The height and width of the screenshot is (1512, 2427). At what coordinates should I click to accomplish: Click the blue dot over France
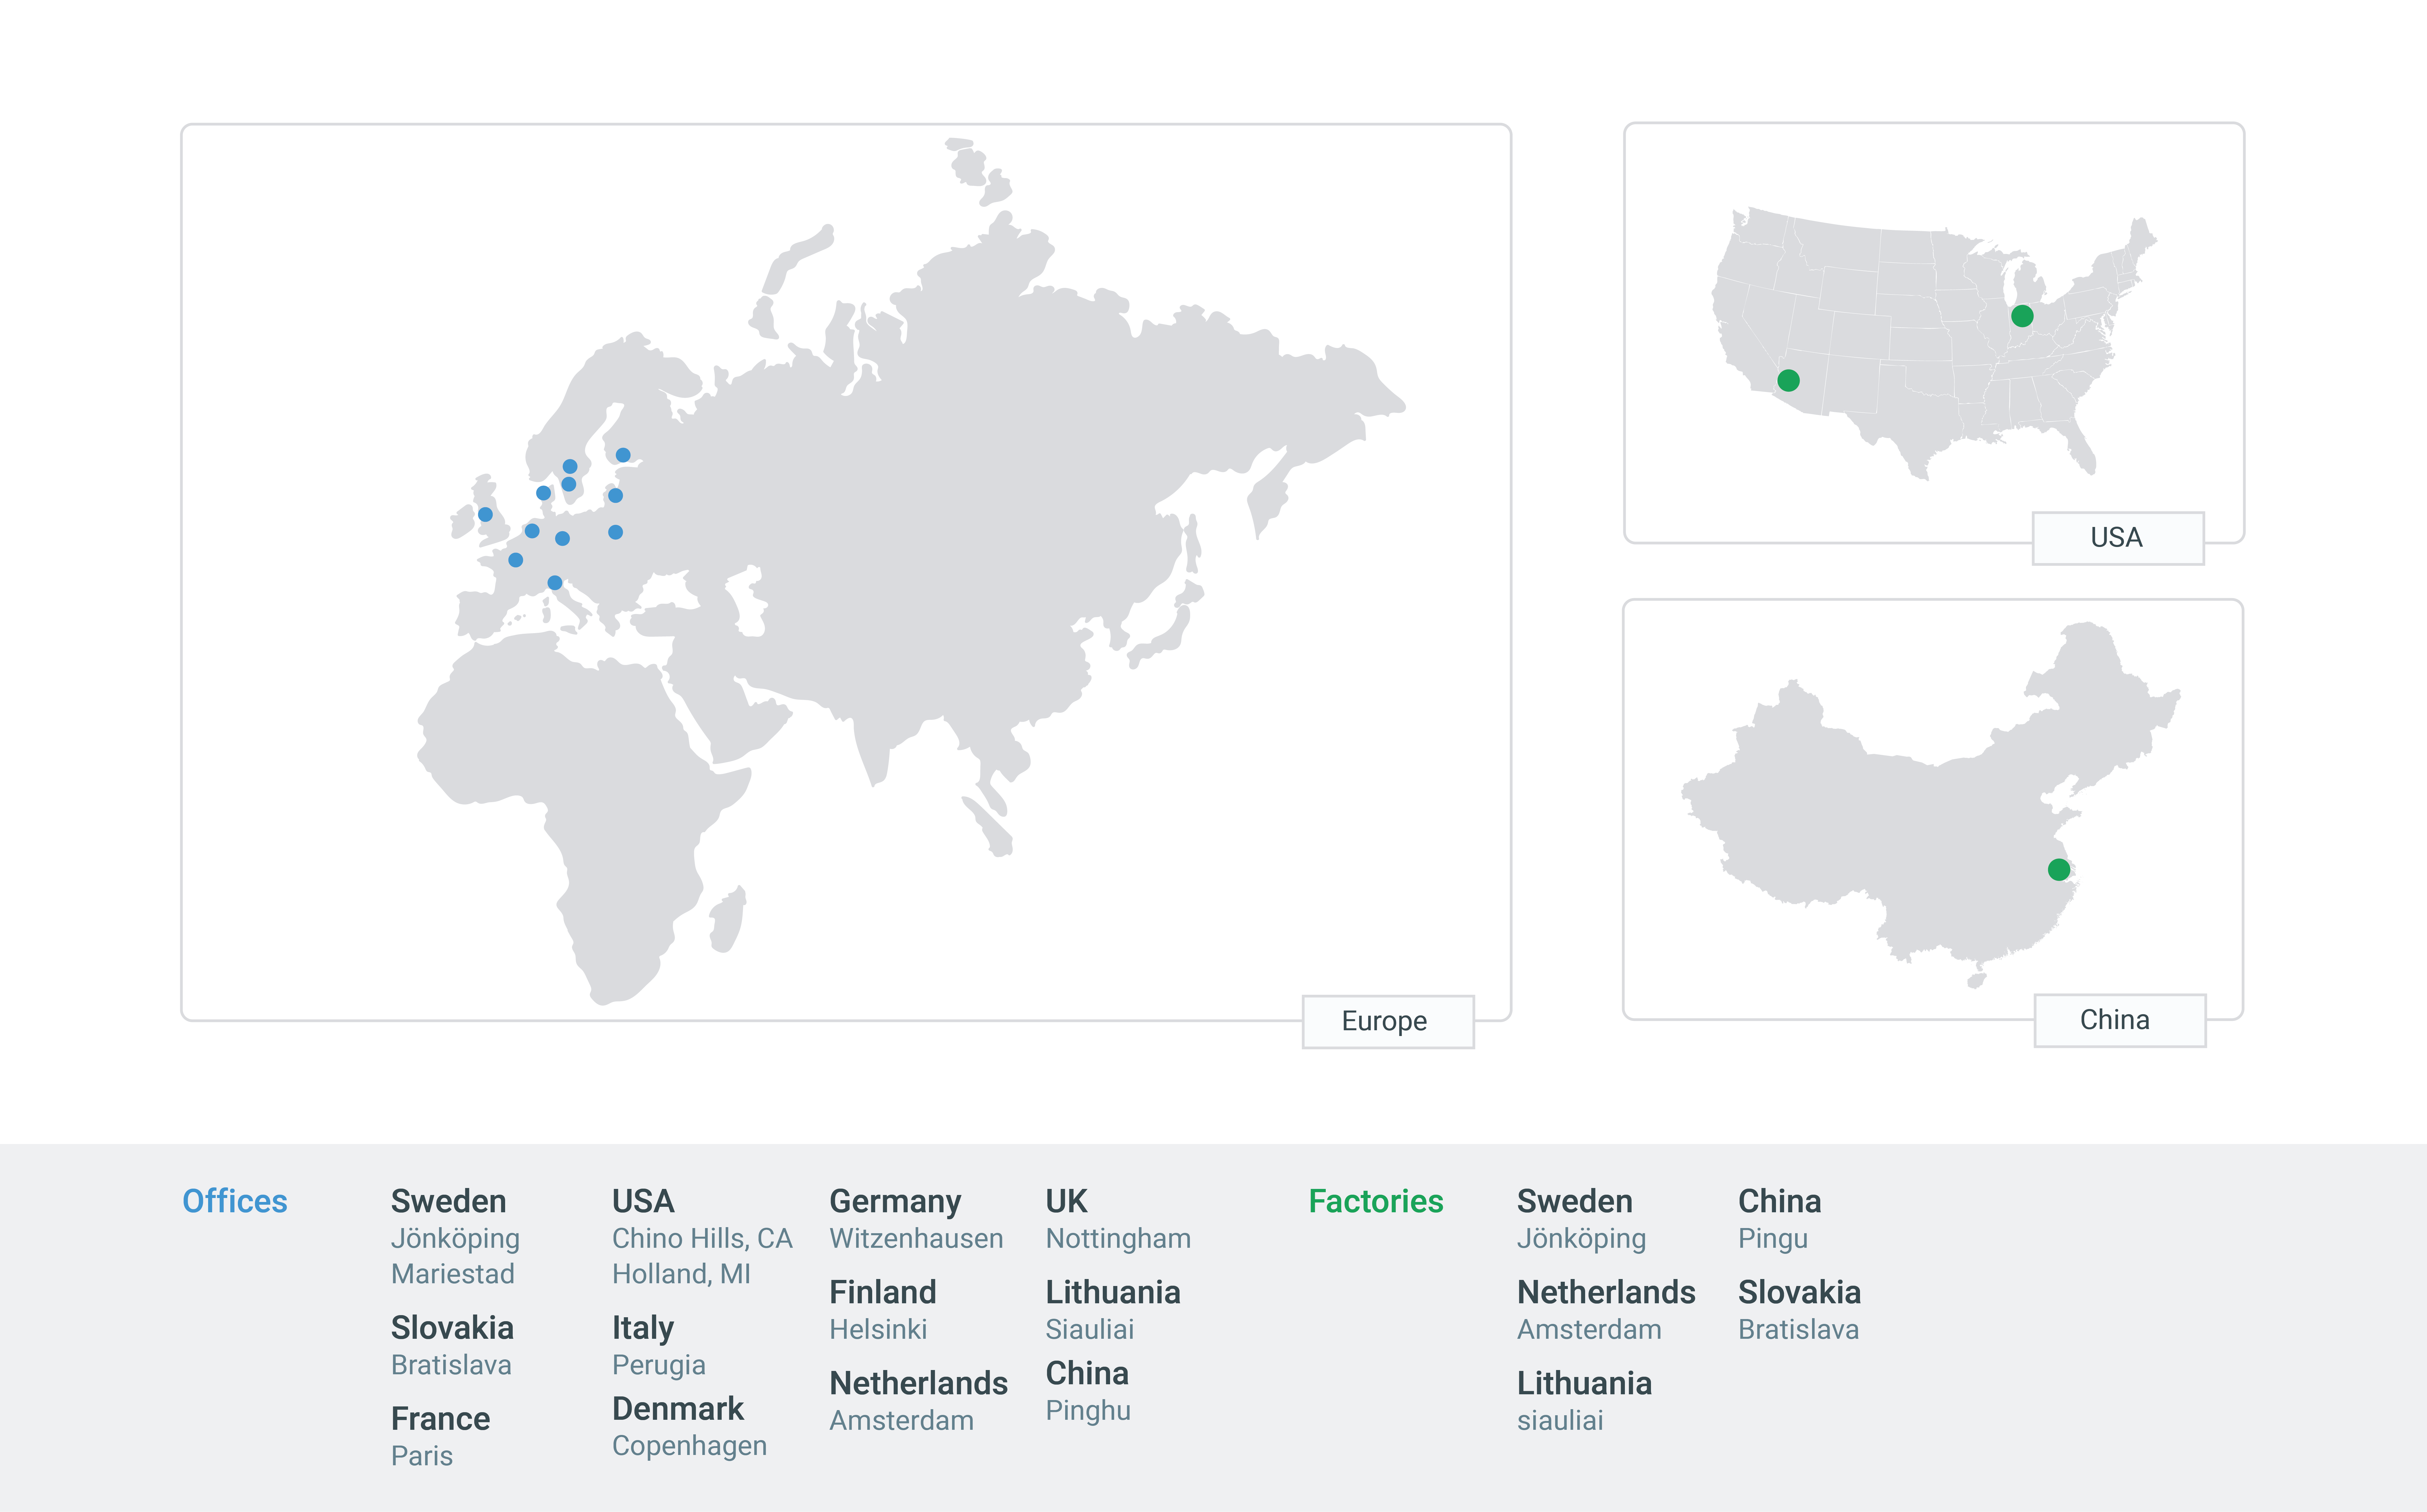coord(515,560)
